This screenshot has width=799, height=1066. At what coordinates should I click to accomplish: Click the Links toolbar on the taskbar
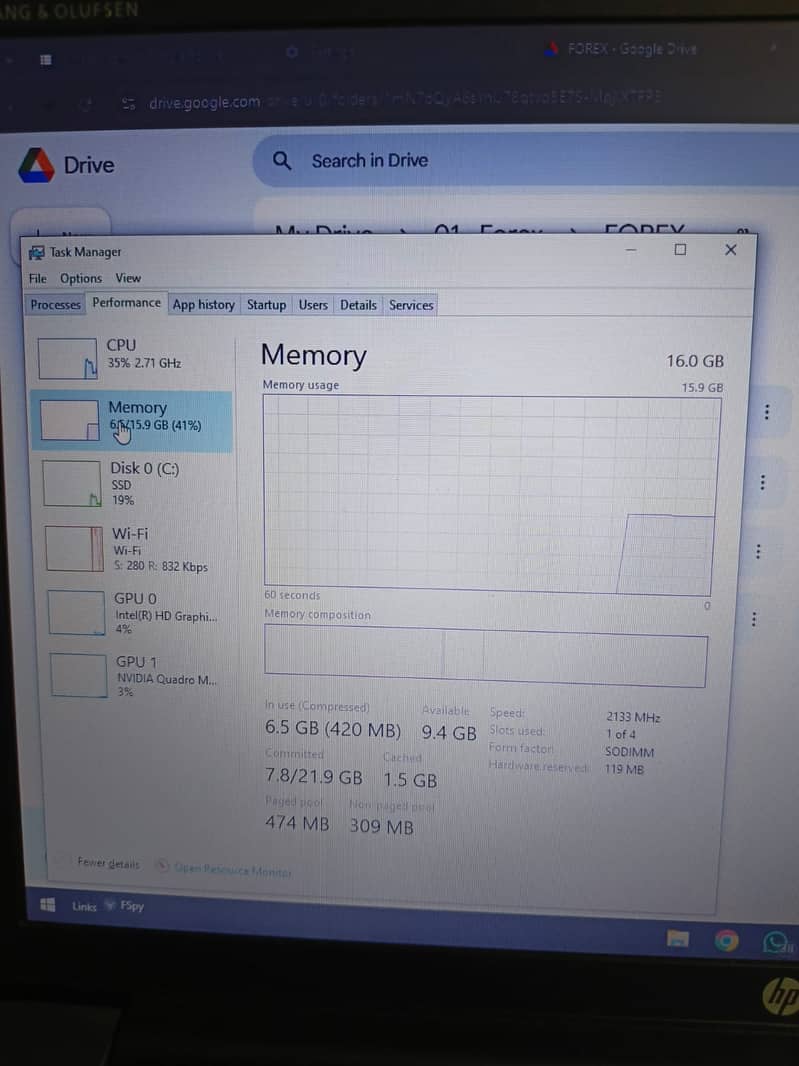(84, 906)
